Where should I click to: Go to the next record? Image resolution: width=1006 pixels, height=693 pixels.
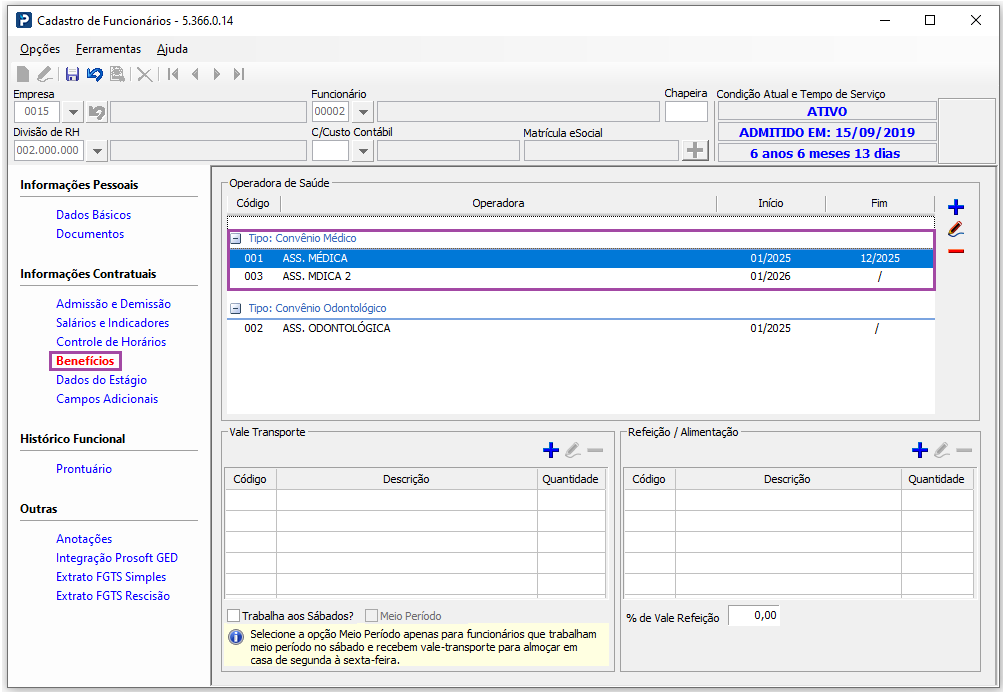(217, 74)
